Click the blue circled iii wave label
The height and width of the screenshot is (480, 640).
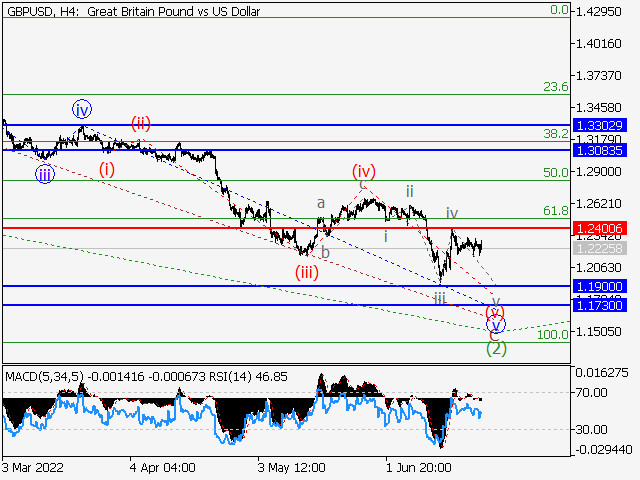45,175
